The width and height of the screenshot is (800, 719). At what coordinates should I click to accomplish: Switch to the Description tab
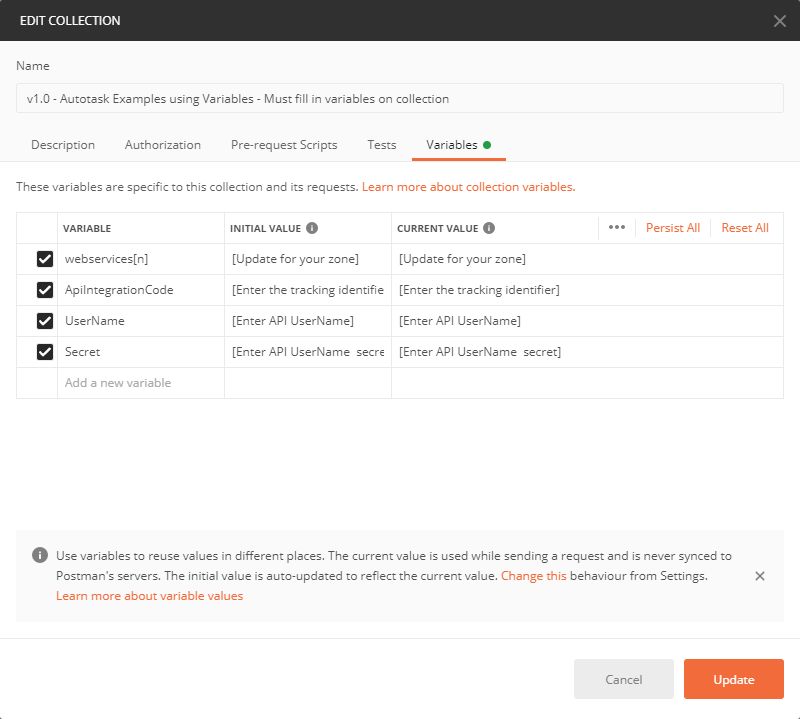[63, 144]
